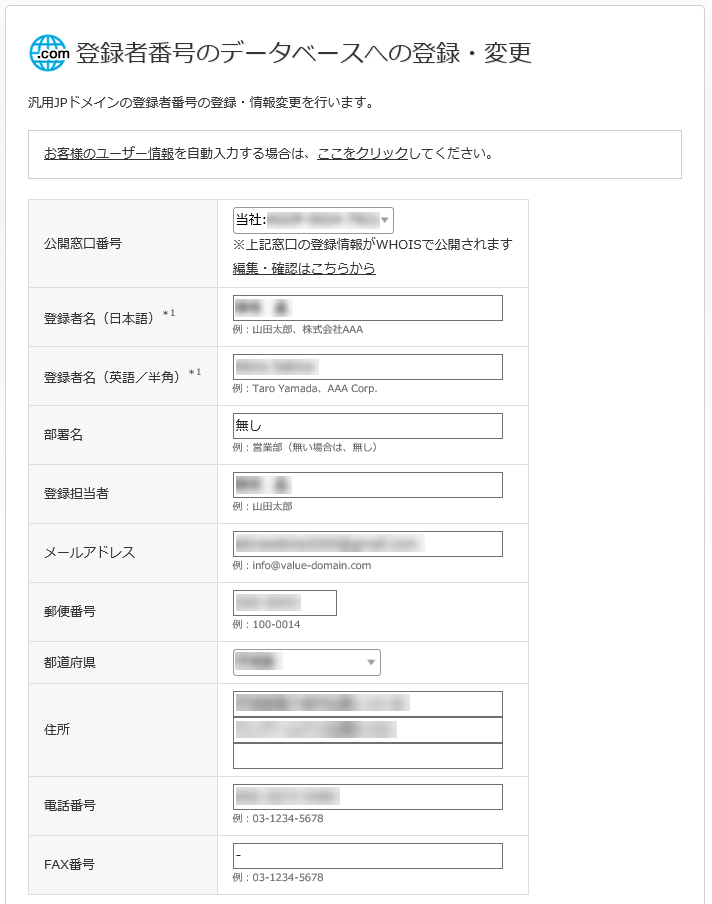Focus the 電話番号 input field
Image resolution: width=712 pixels, height=904 pixels.
(x=367, y=797)
